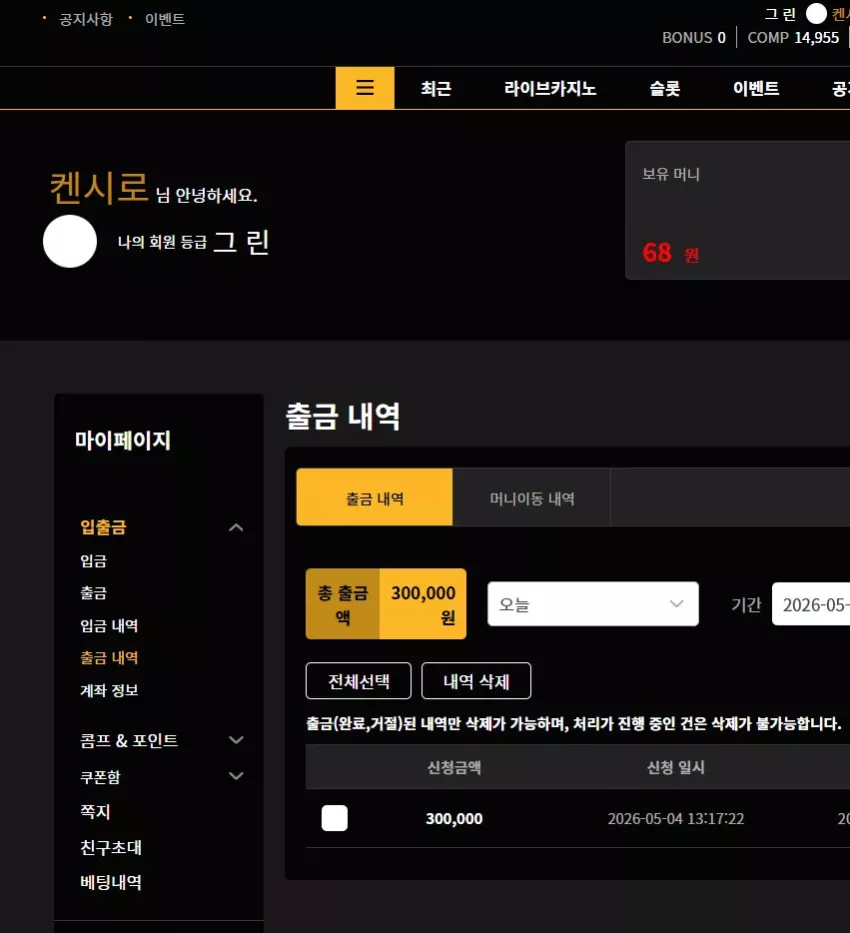Open 출금 in the sidebar
Screen dimensions: 850x933
(x=93, y=593)
